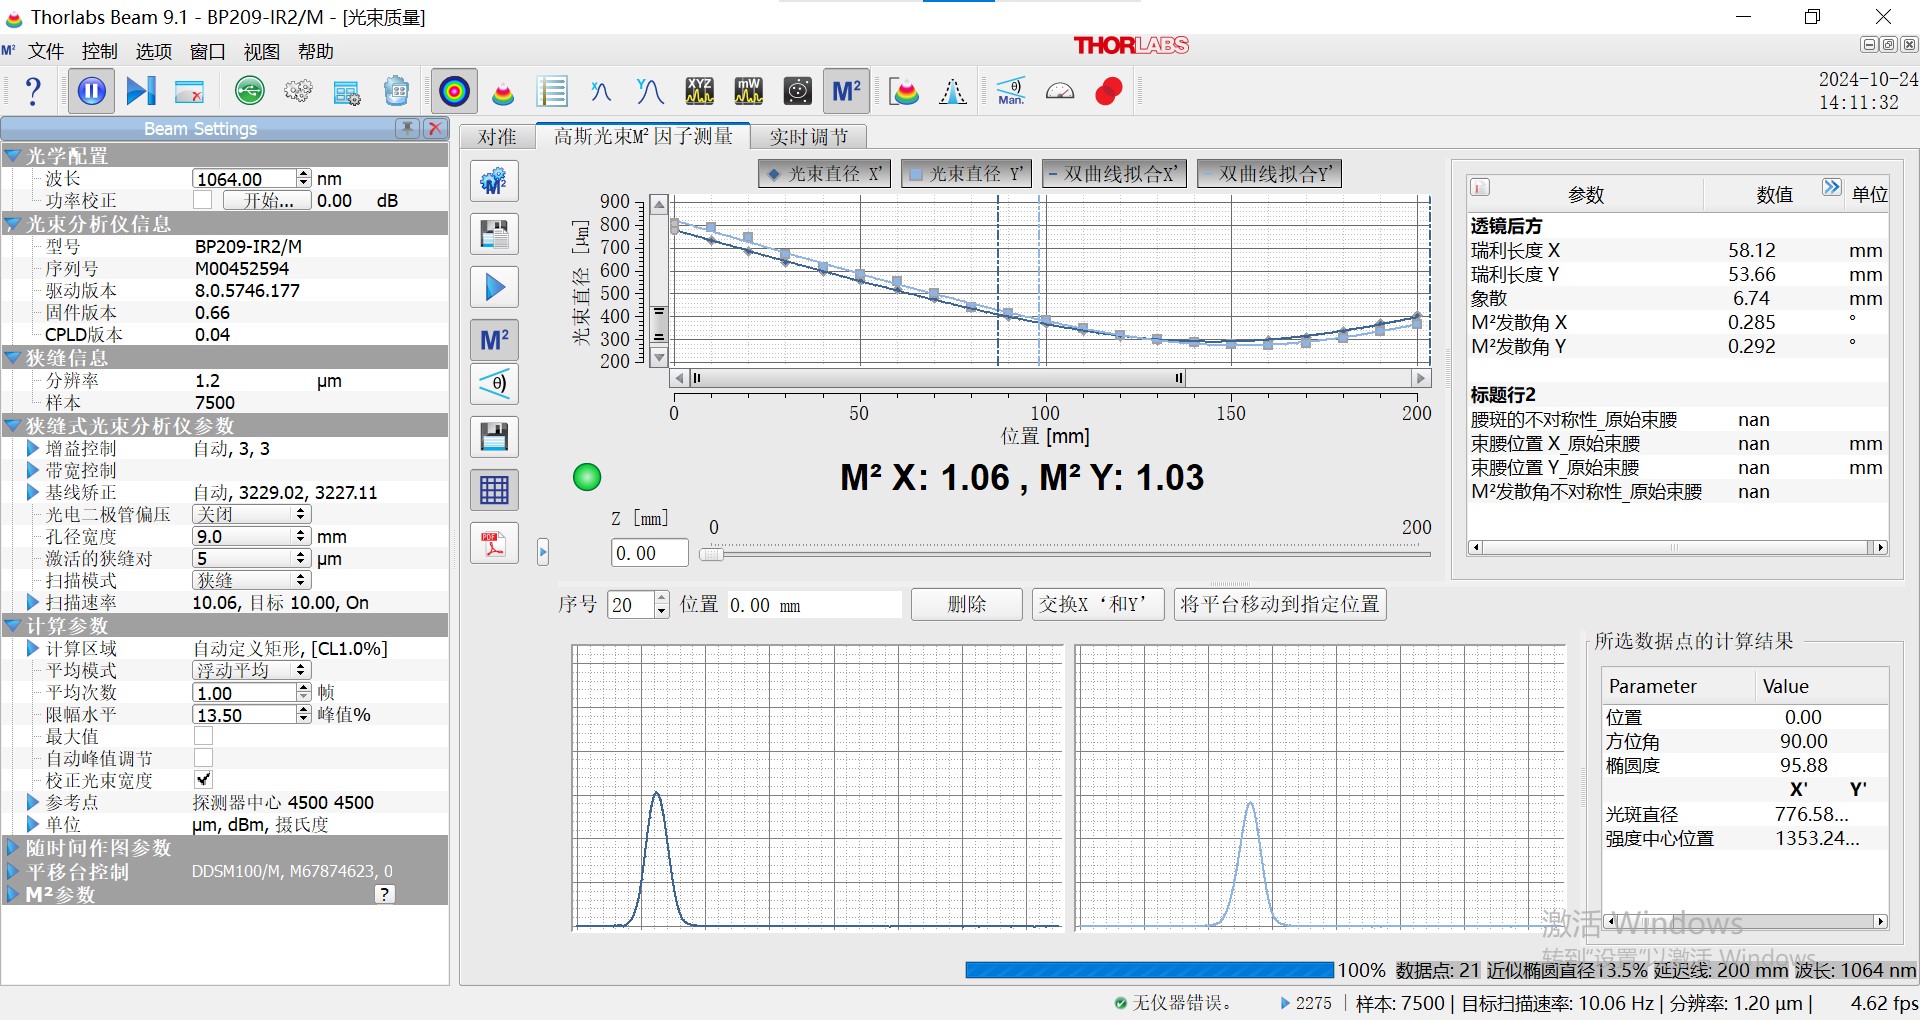Close the Beam Settings panel

[x=434, y=128]
